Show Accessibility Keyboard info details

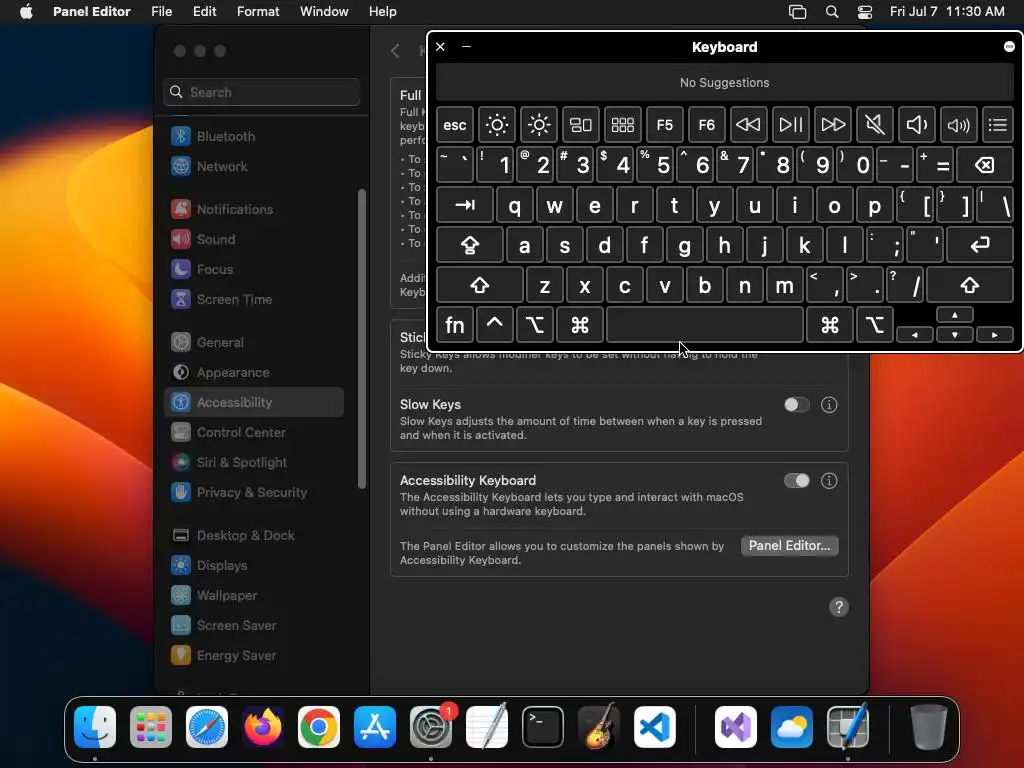click(829, 481)
